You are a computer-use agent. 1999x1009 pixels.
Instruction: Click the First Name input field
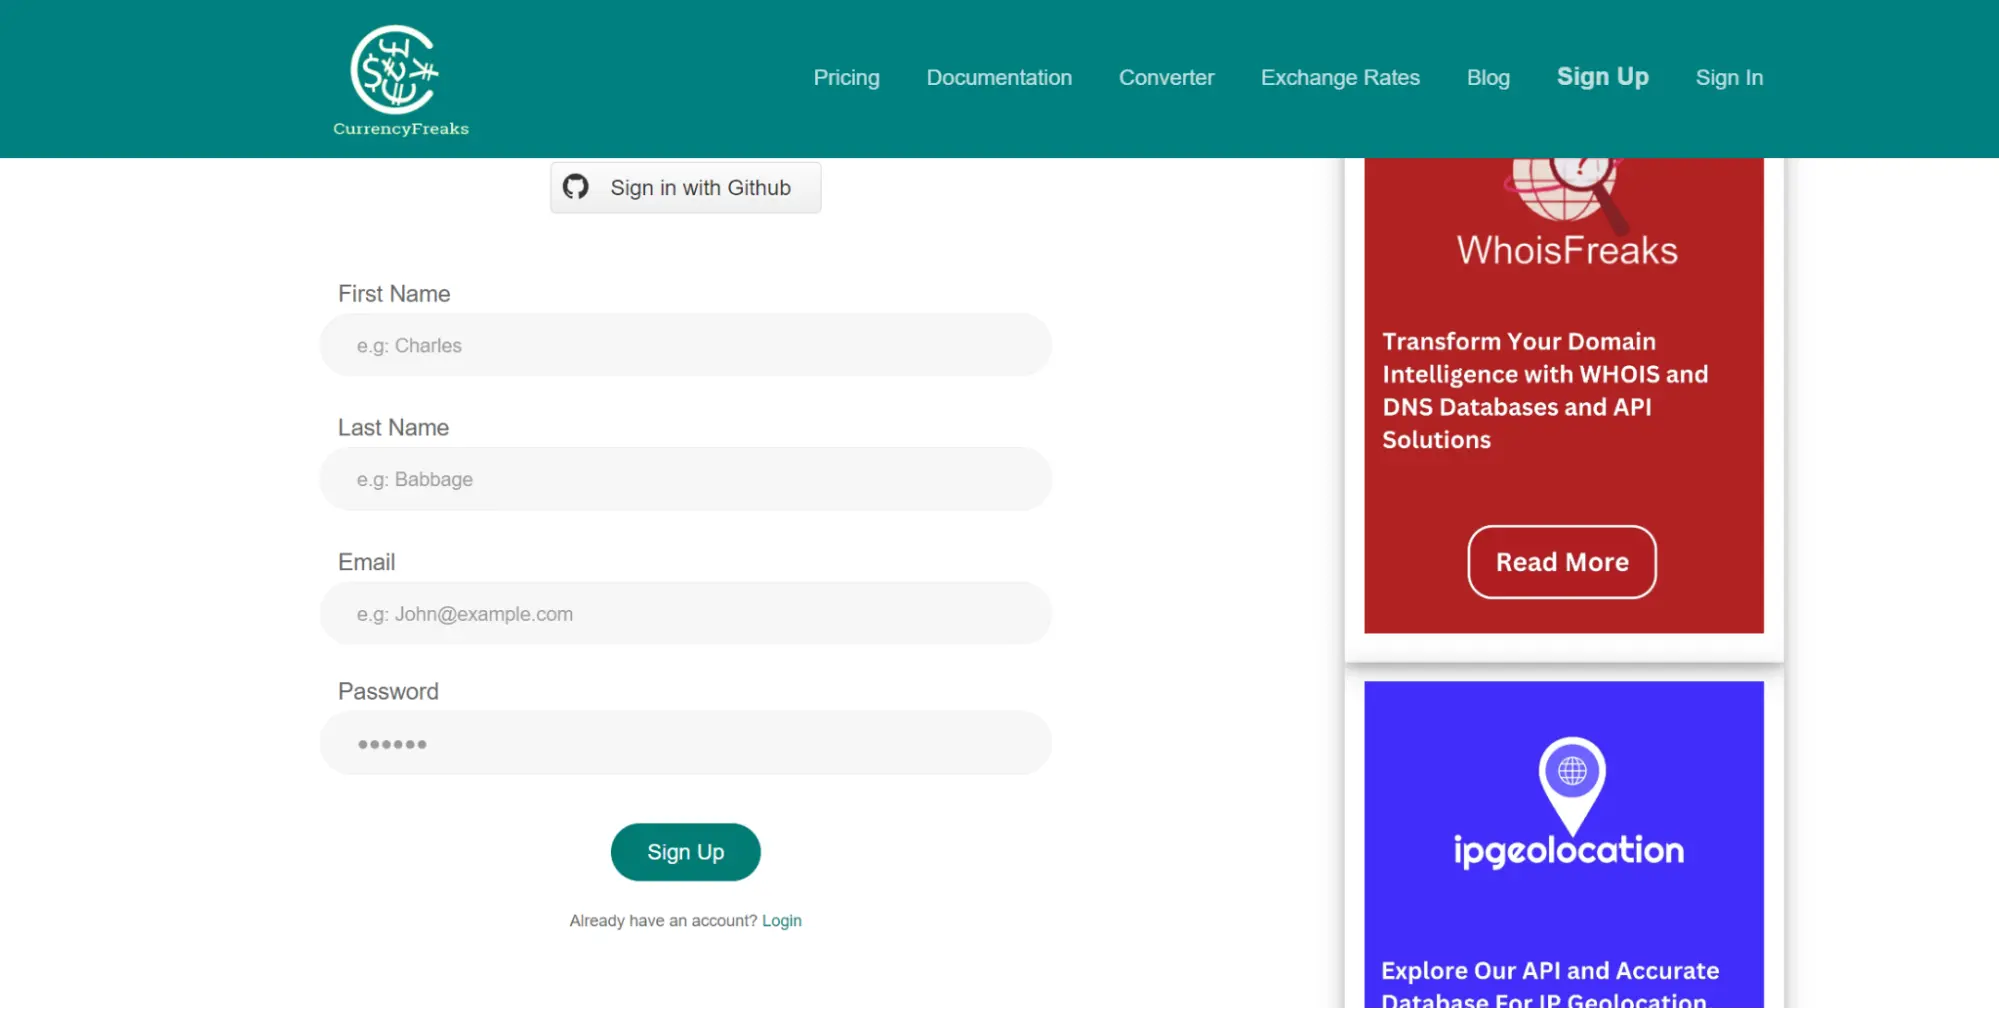pos(685,344)
